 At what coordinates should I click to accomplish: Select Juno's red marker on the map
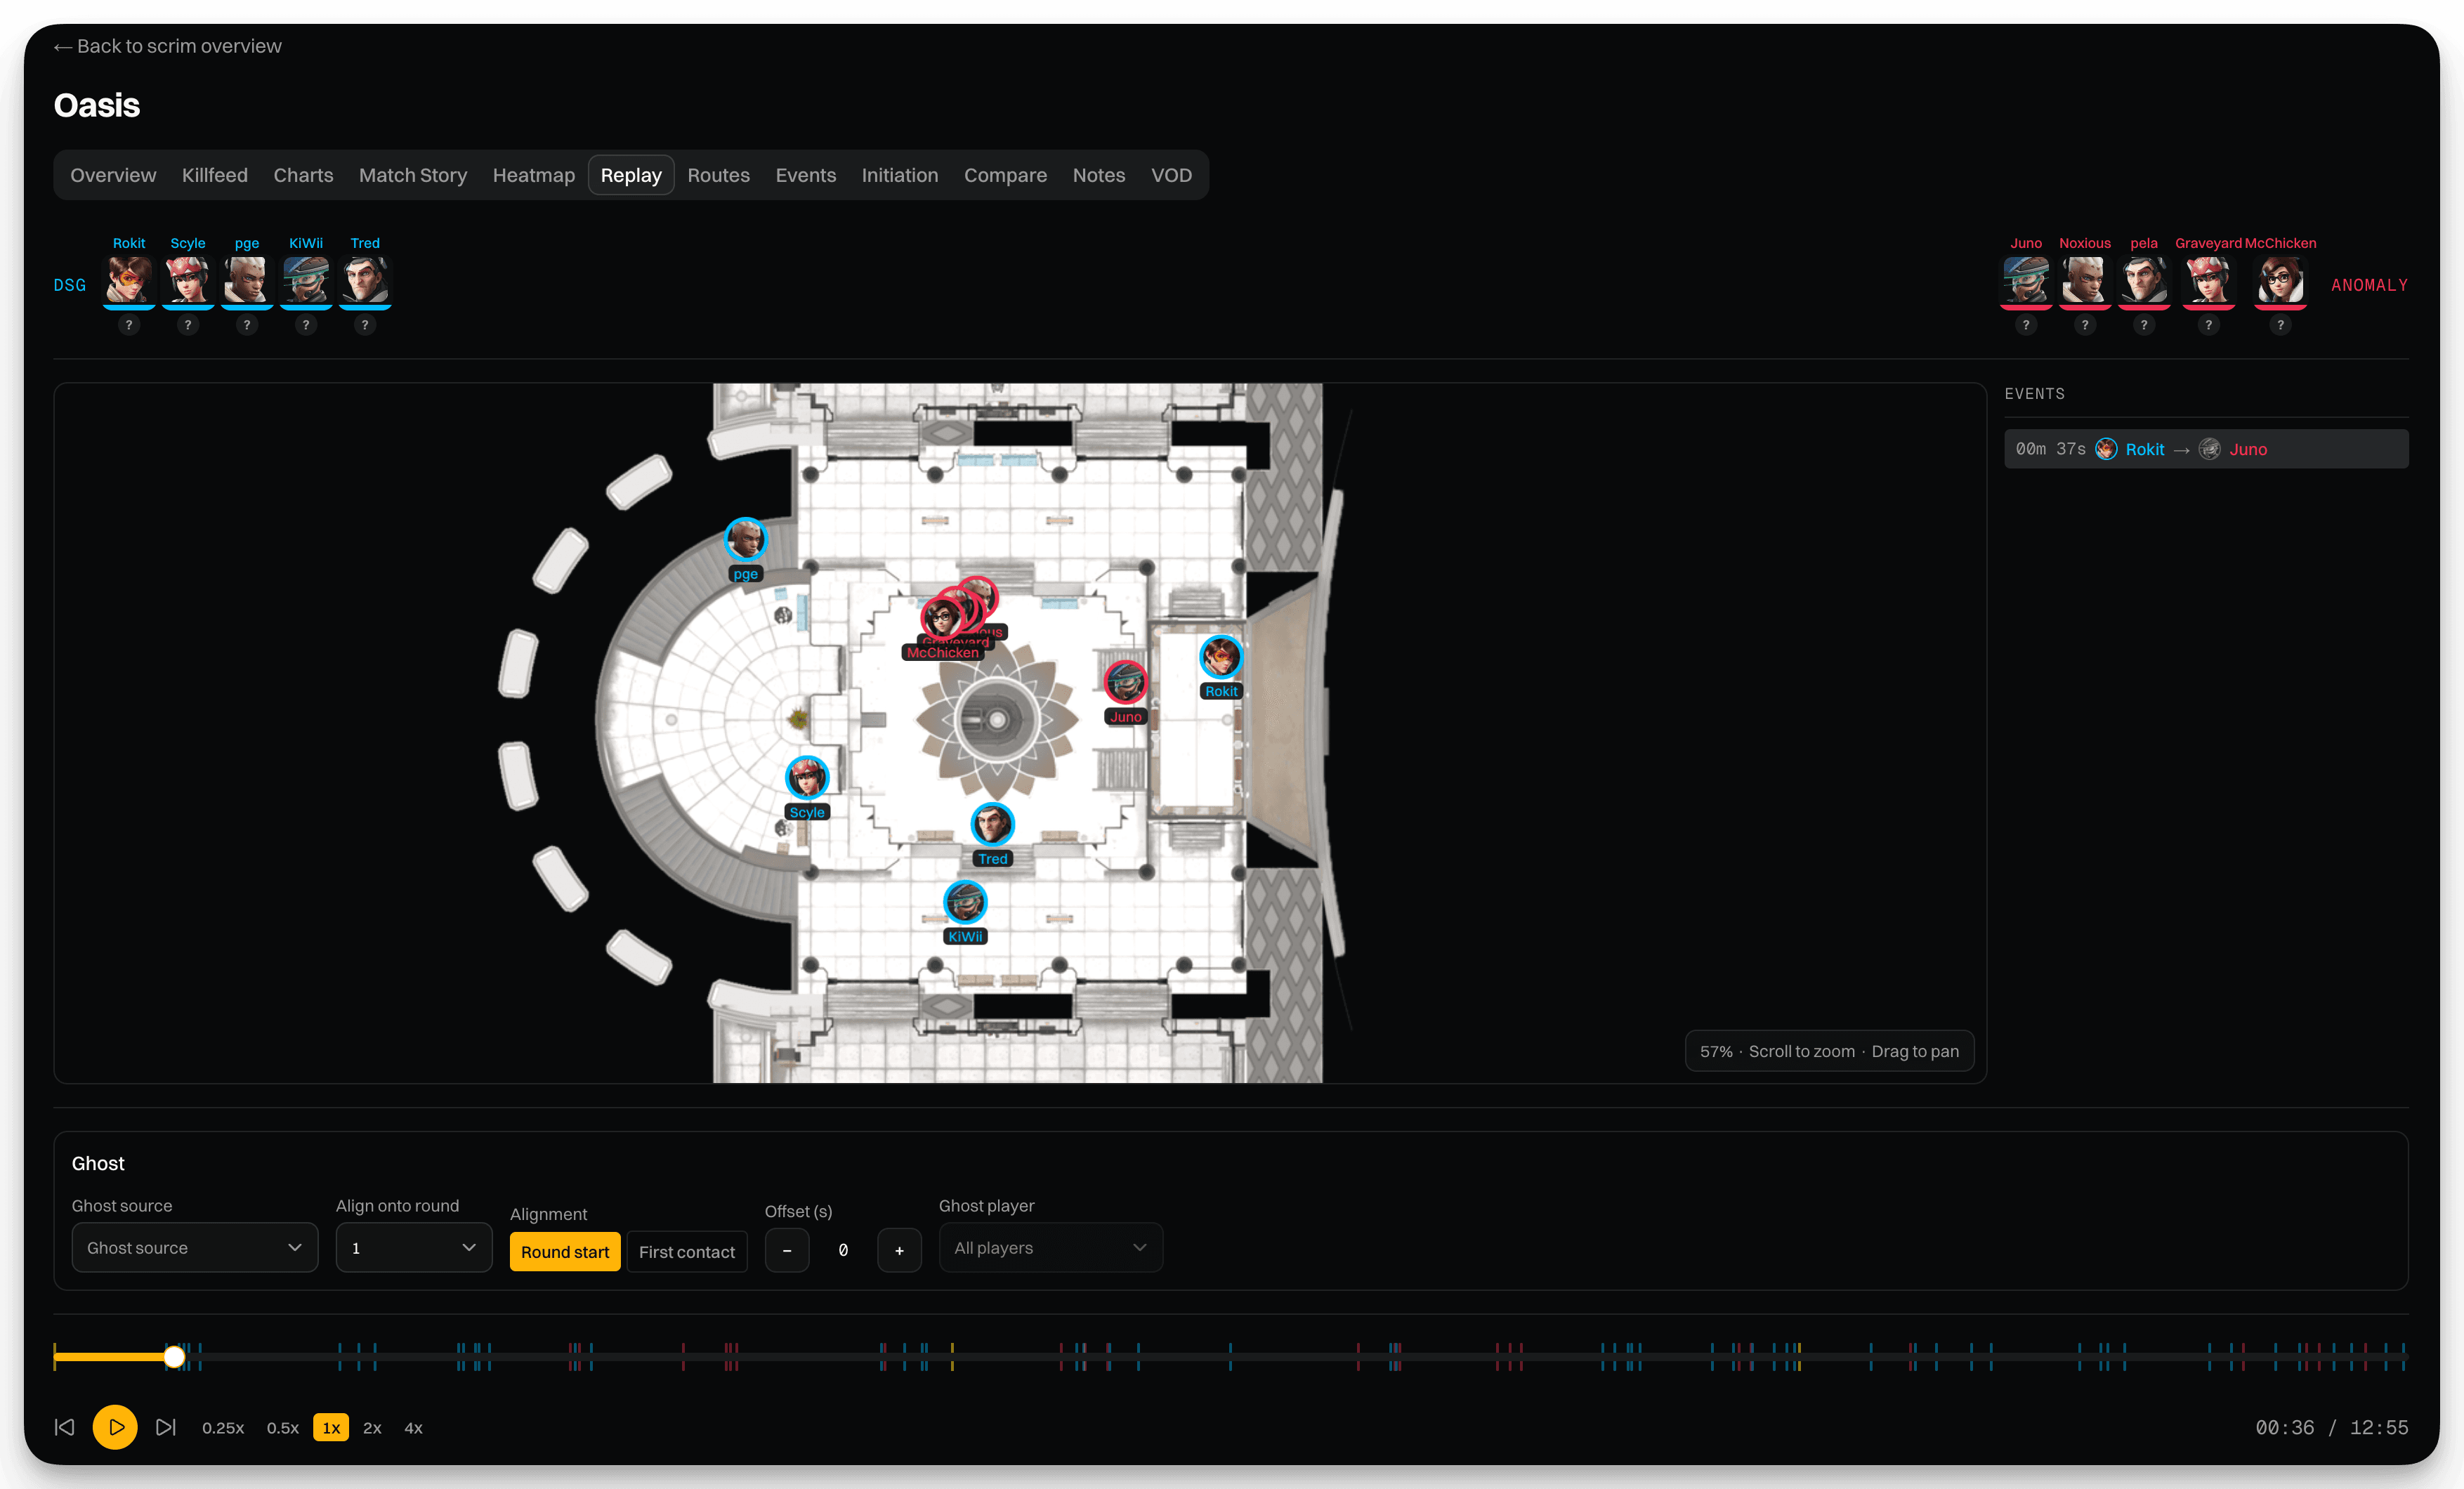1126,682
